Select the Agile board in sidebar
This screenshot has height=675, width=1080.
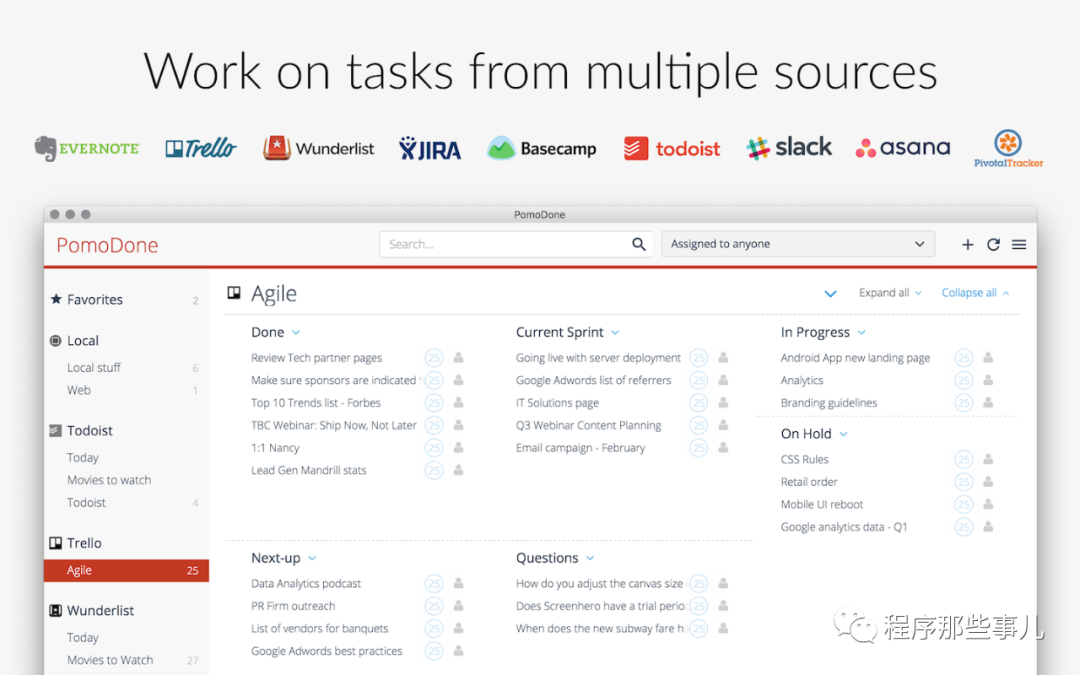126,570
